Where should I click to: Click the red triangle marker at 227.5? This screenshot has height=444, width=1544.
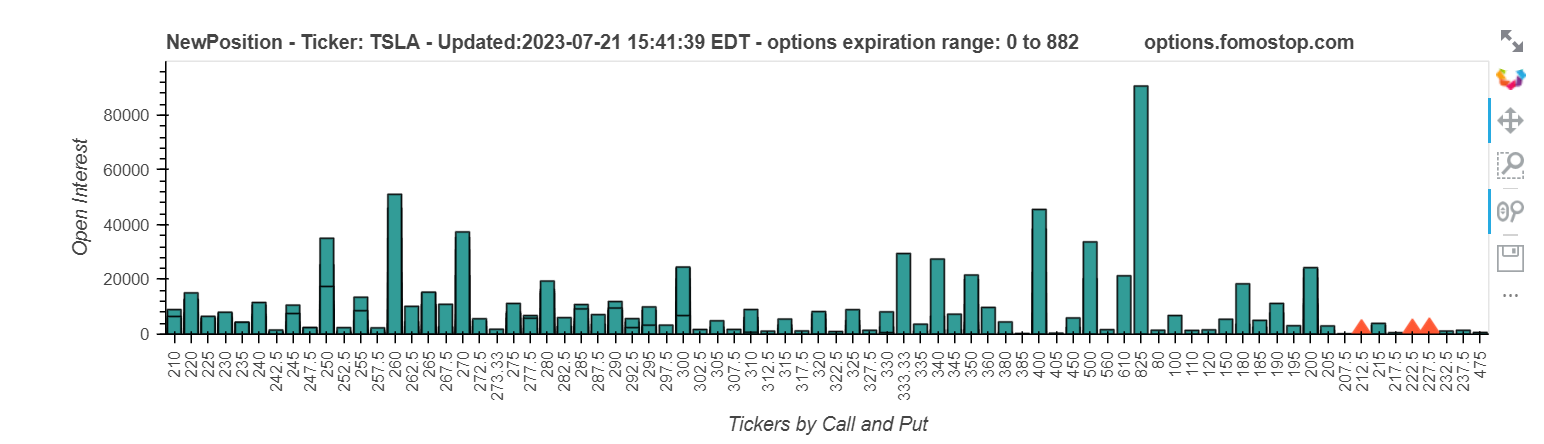pos(1429,327)
